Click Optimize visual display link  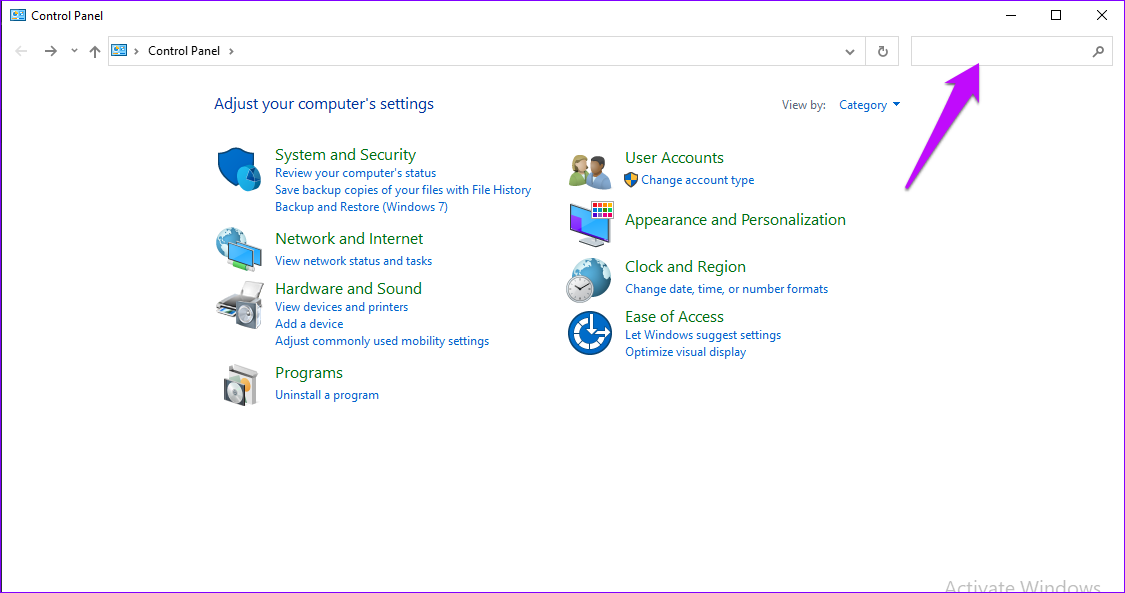tap(685, 352)
